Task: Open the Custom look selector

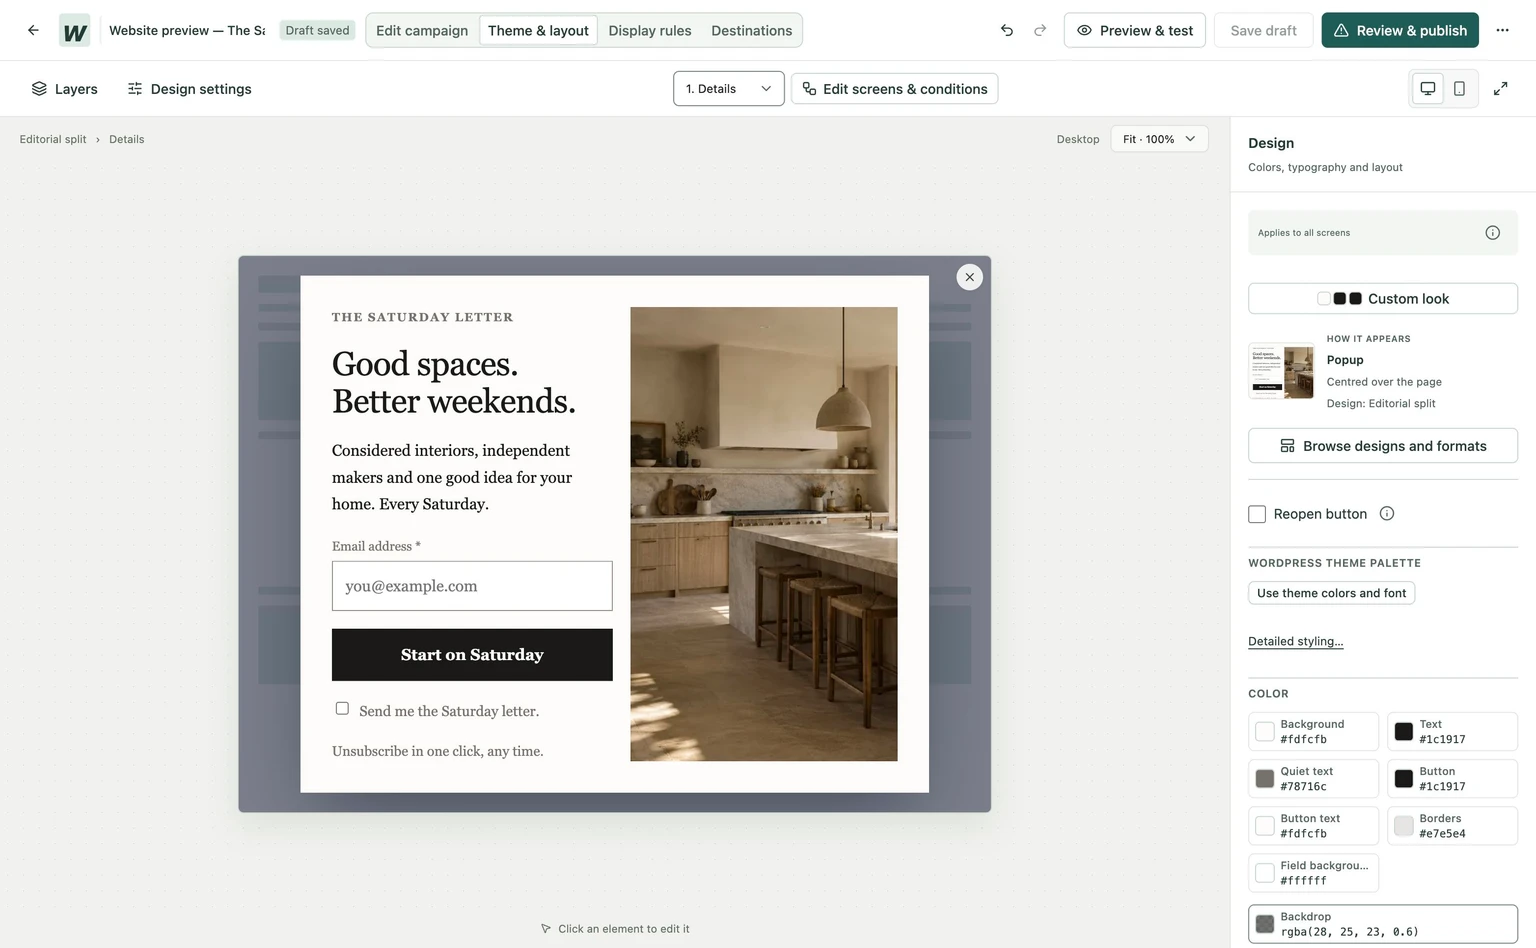Action: click(x=1383, y=298)
